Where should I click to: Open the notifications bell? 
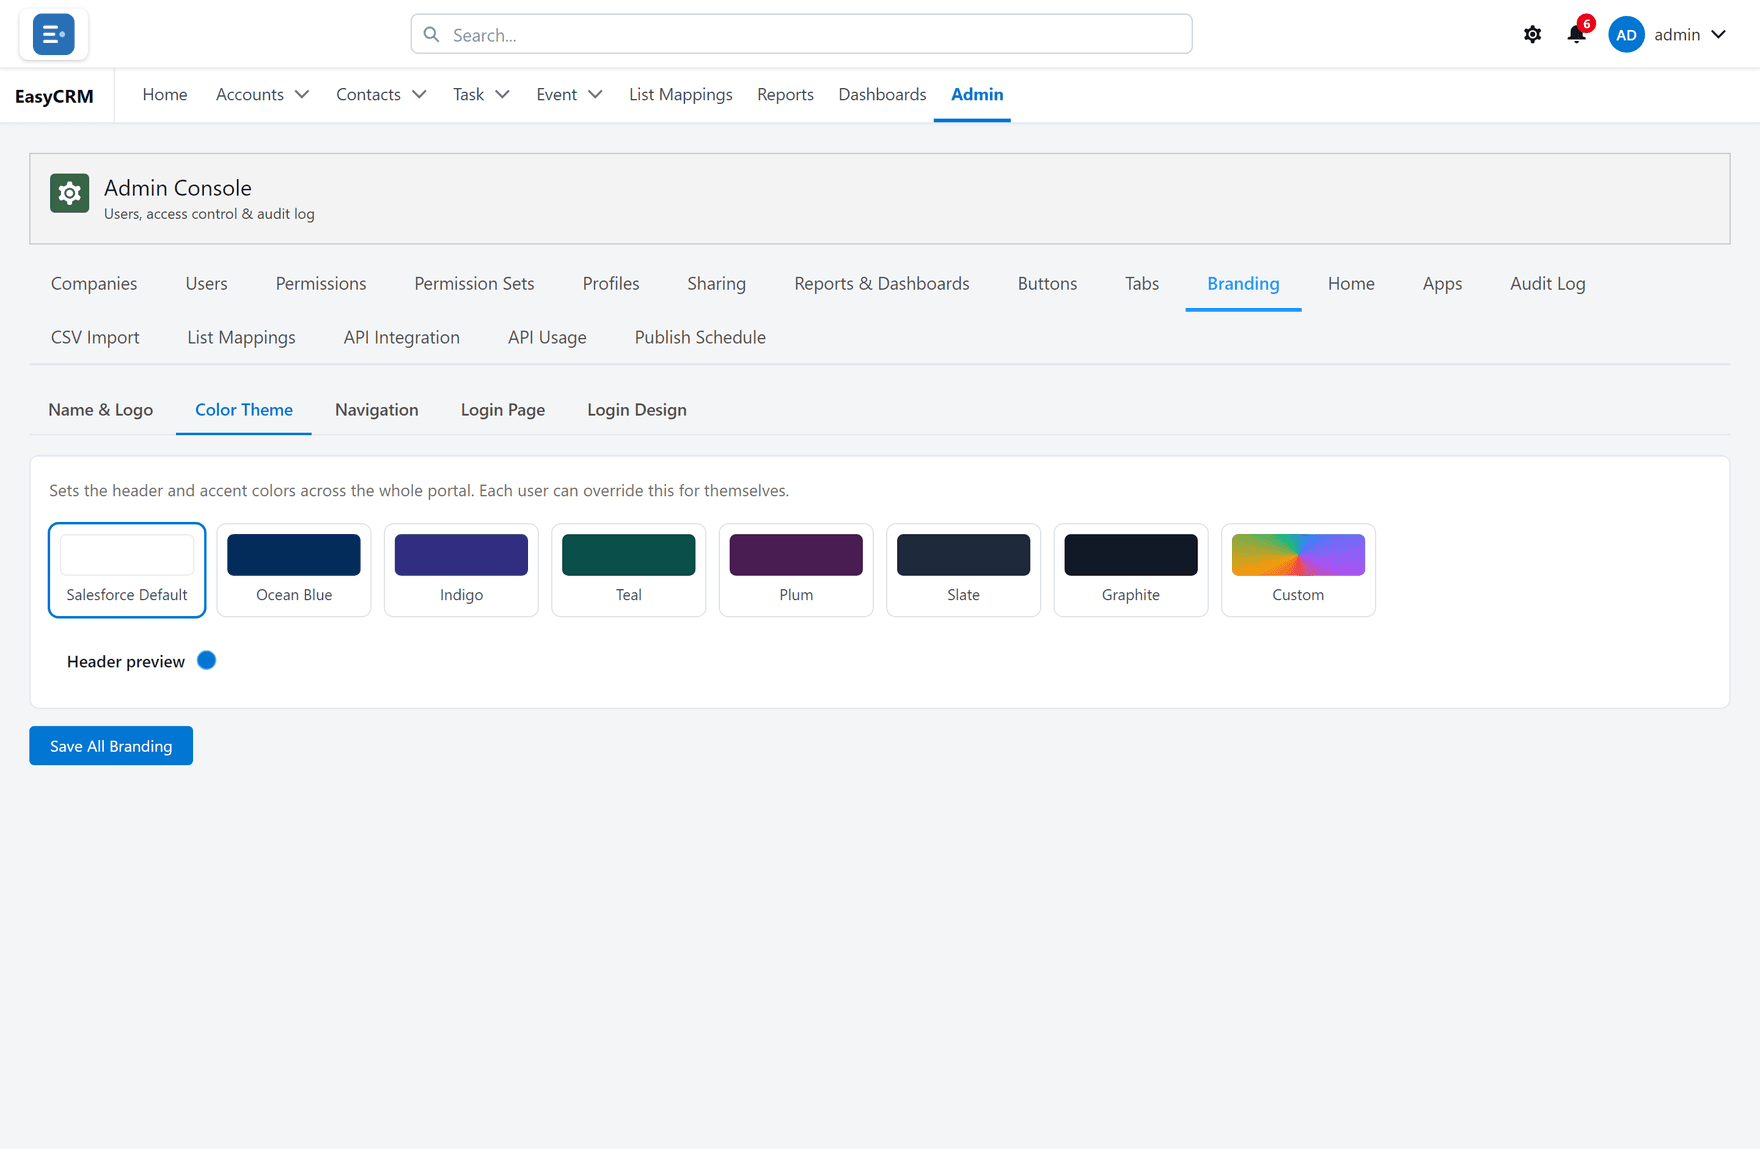[x=1576, y=35]
